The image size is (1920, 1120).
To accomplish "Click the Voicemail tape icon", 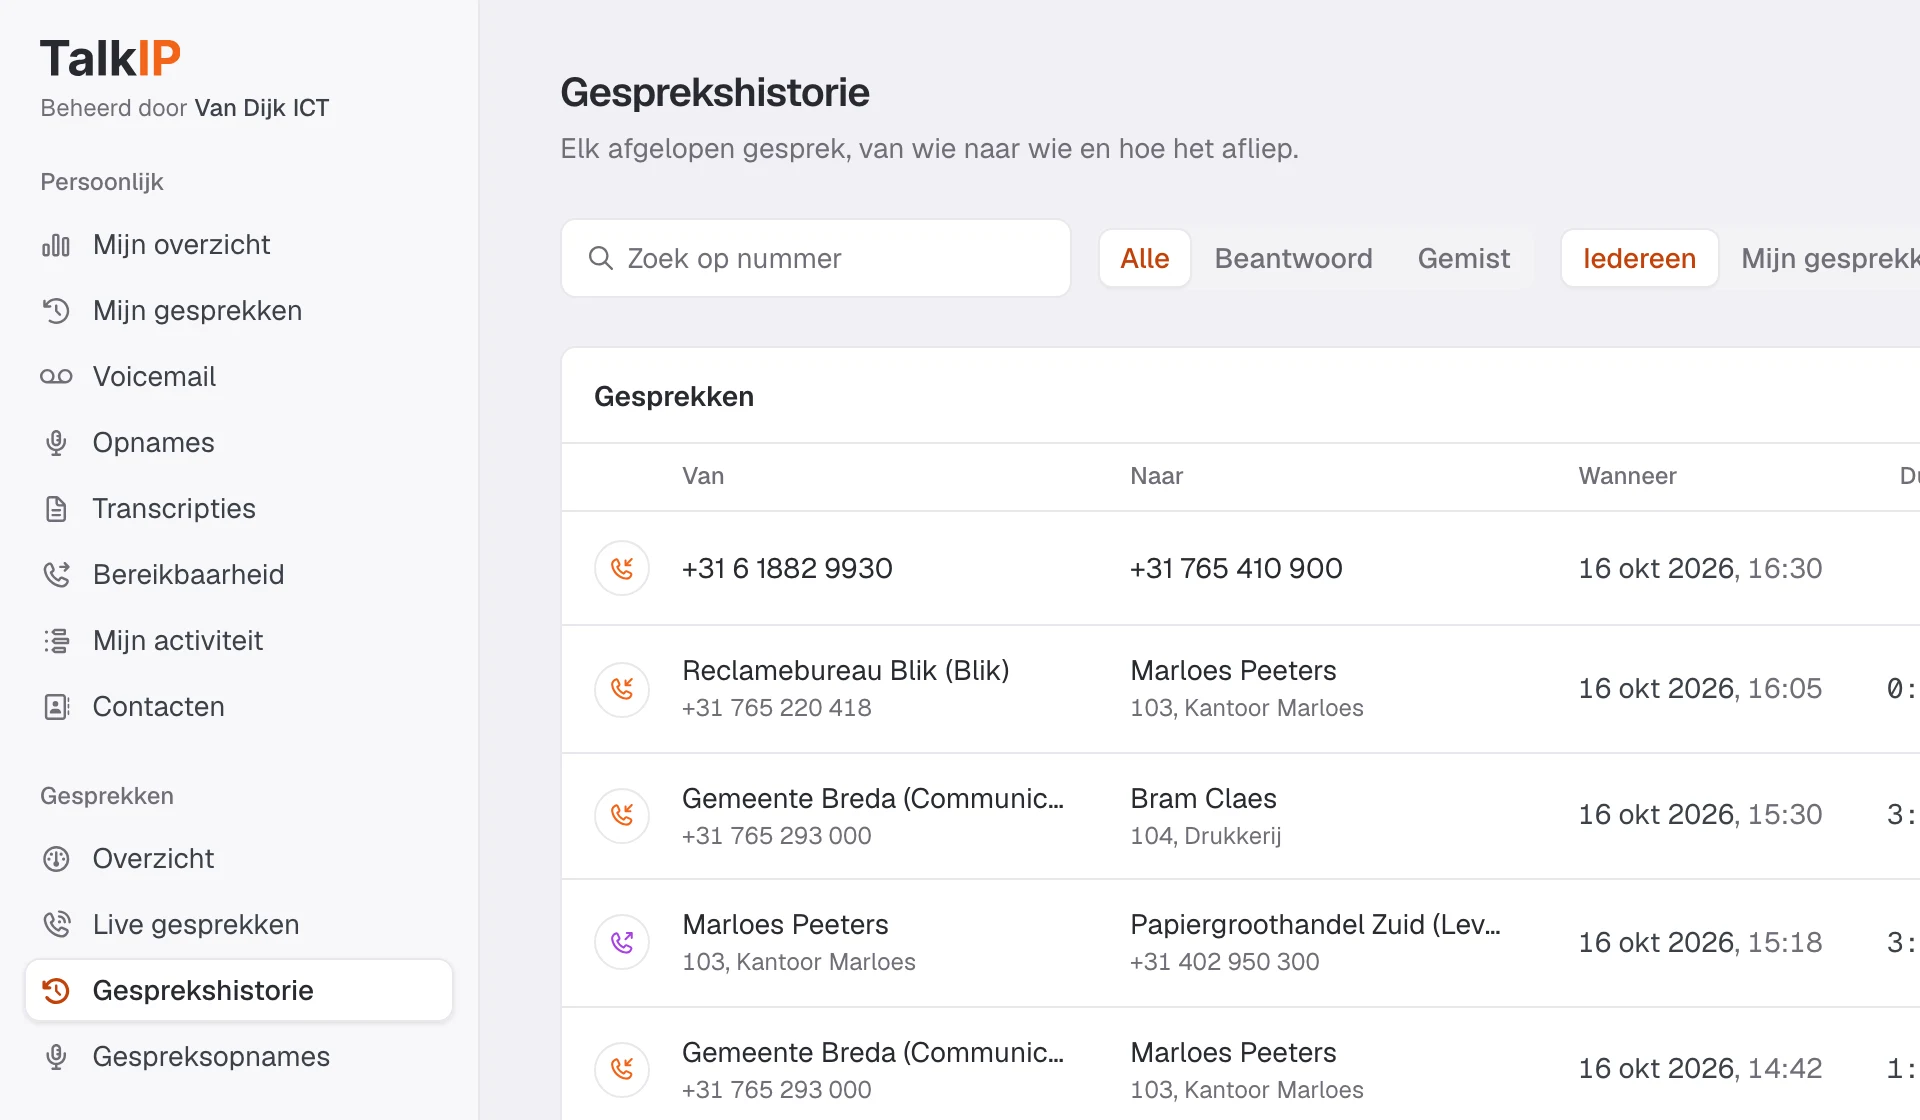I will pos(56,377).
